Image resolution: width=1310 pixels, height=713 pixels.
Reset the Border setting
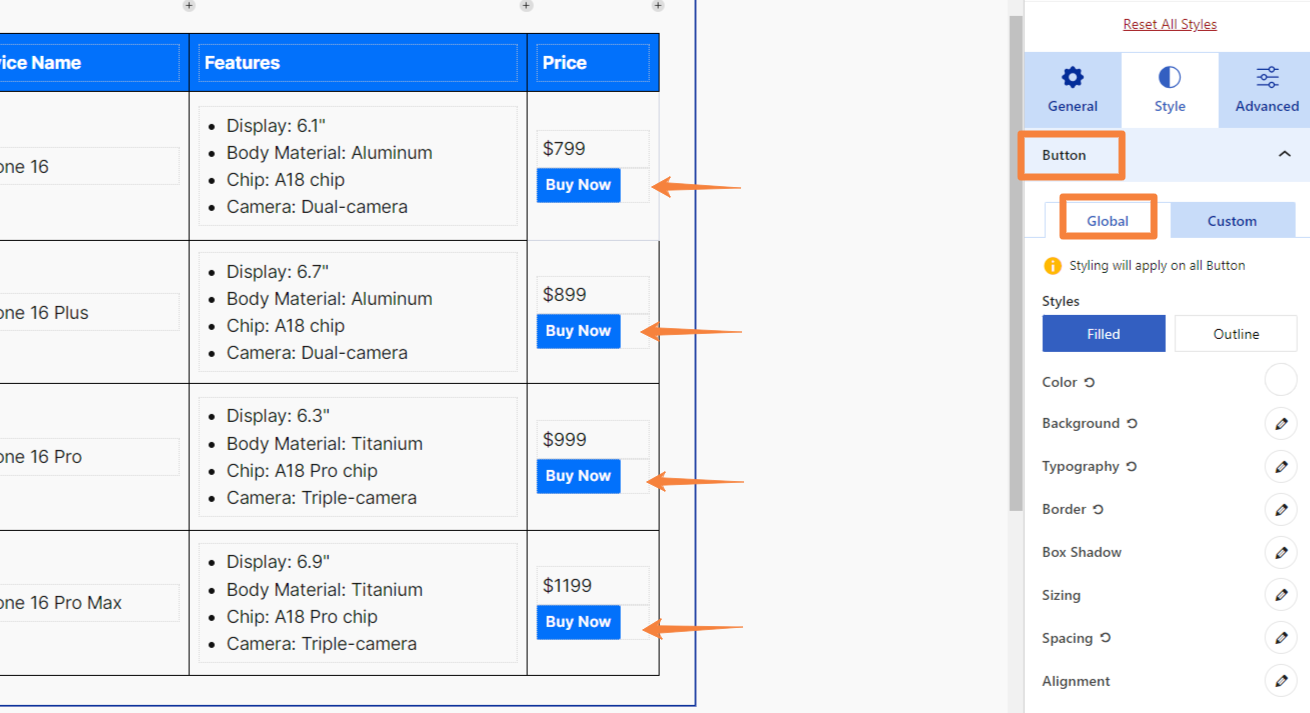pos(1098,509)
